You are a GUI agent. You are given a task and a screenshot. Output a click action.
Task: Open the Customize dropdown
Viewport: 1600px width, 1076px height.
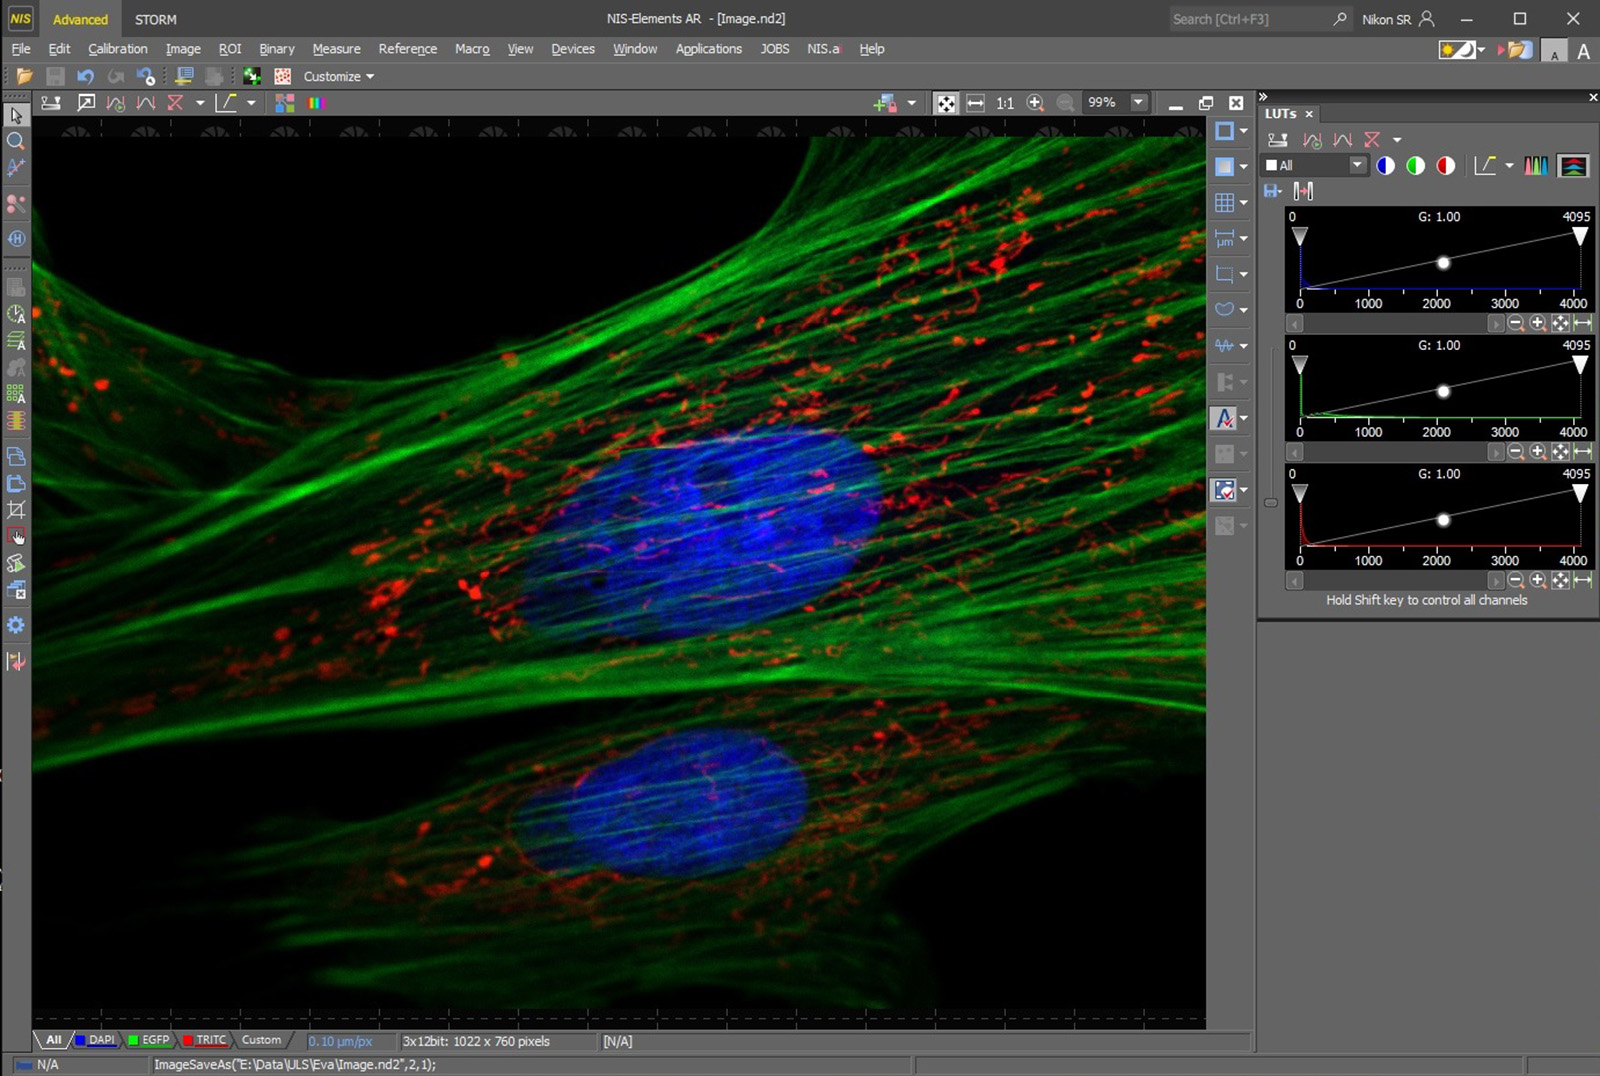[x=338, y=76]
